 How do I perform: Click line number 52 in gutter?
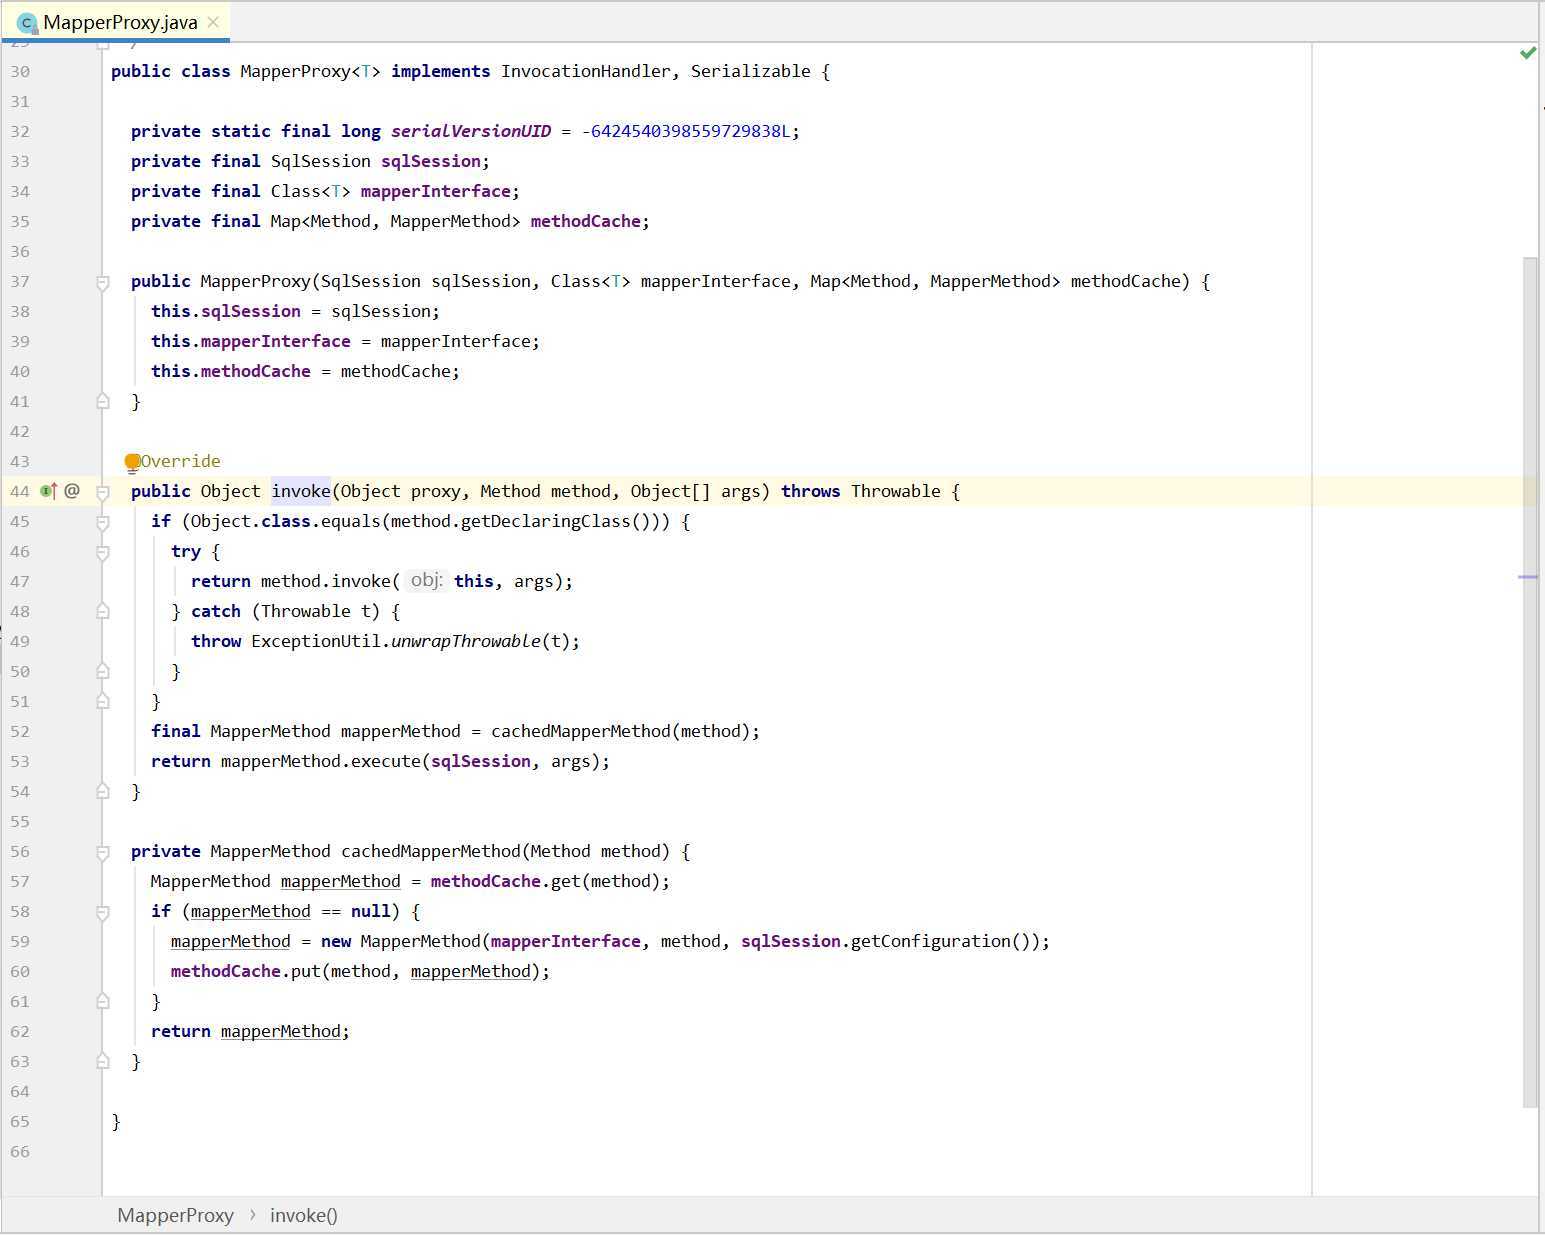[20, 732]
